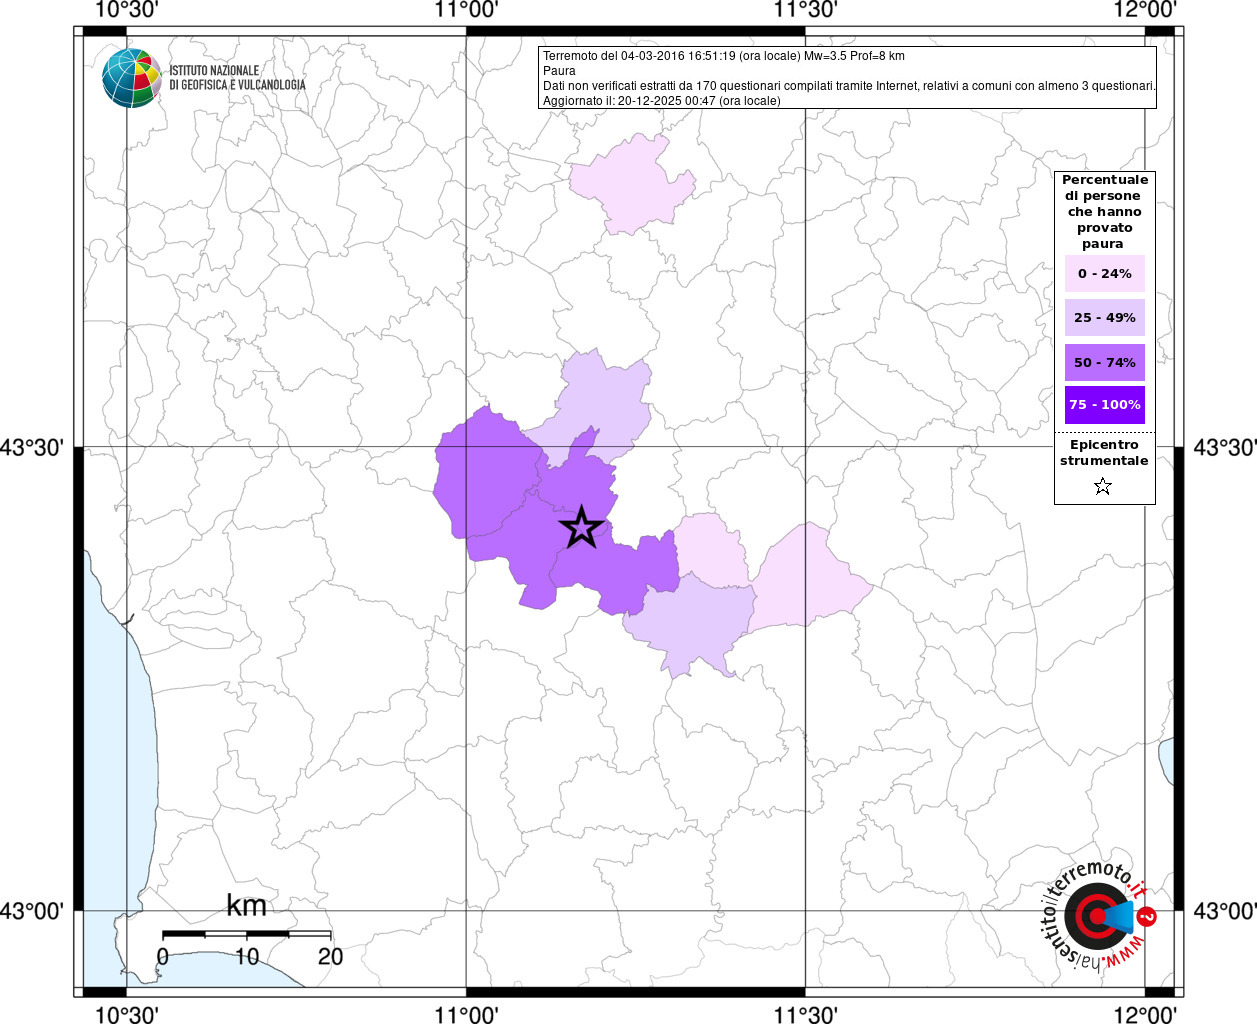
Task: Click the star symbol in the legend
Action: point(1103,486)
